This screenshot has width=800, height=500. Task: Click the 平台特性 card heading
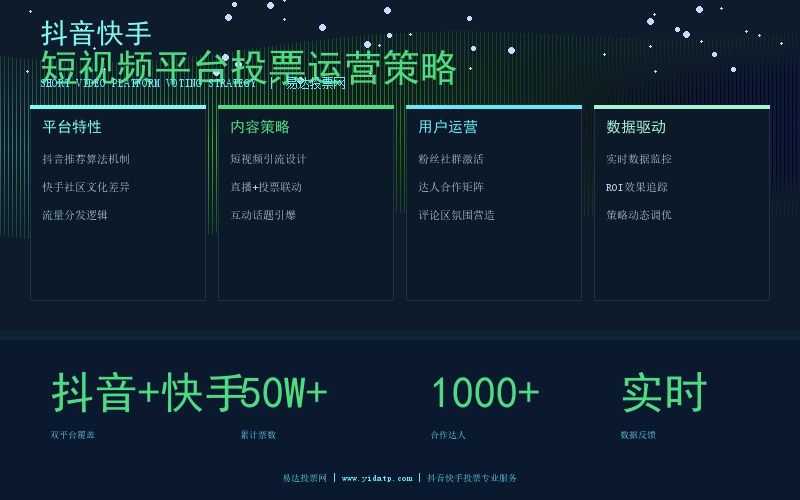click(72, 127)
